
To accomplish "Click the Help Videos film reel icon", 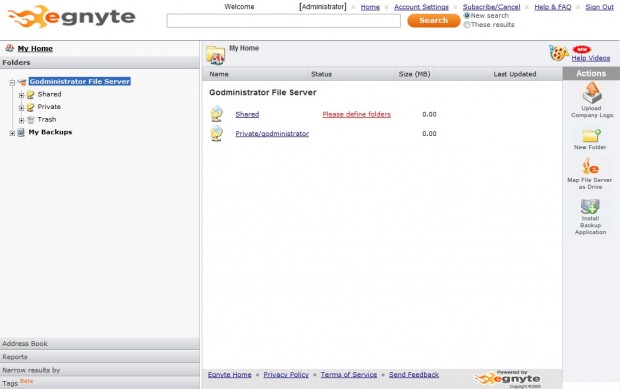I will (558, 53).
